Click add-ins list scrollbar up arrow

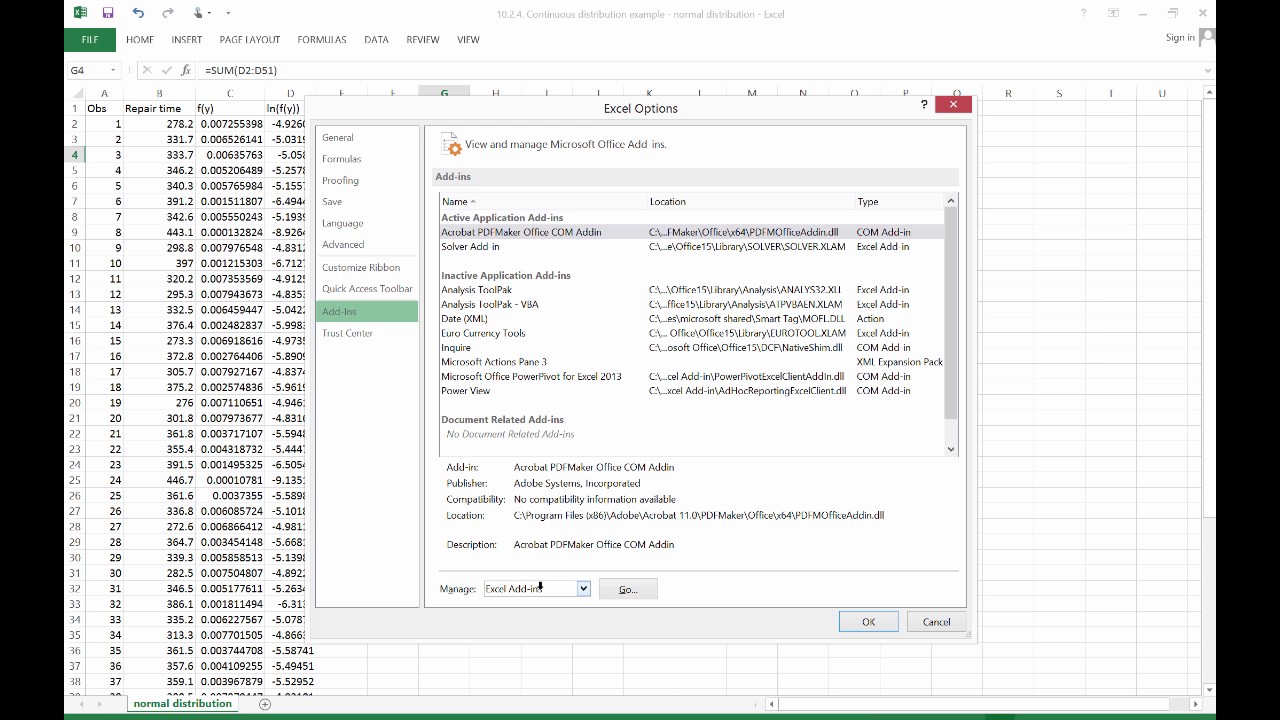point(951,201)
